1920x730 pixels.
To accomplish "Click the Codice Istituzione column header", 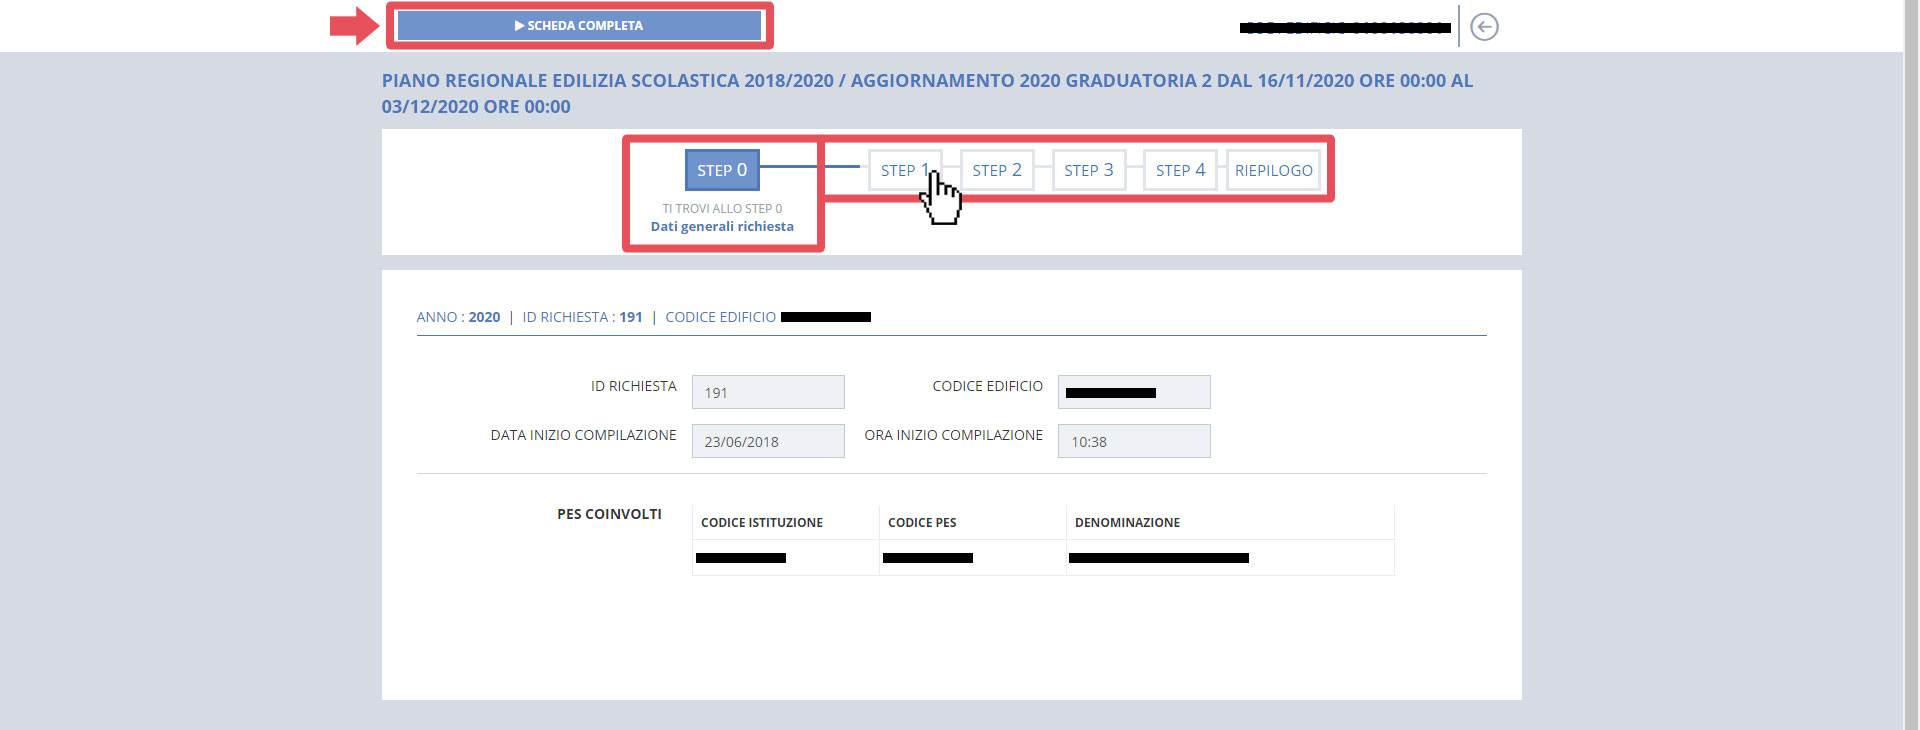I will (761, 522).
